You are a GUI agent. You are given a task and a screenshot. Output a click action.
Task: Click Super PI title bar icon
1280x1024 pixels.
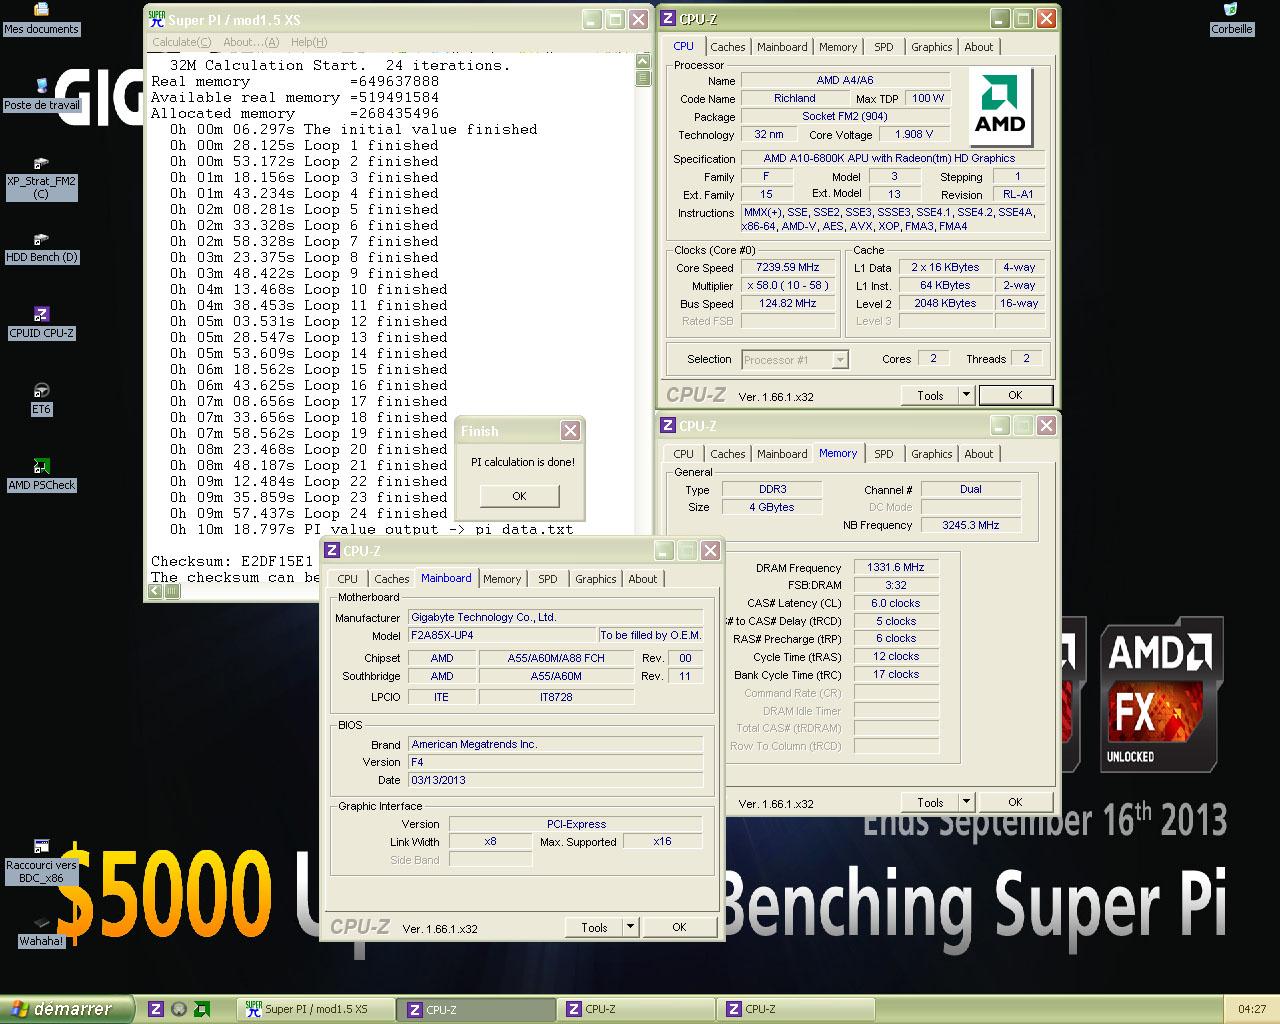tap(156, 19)
